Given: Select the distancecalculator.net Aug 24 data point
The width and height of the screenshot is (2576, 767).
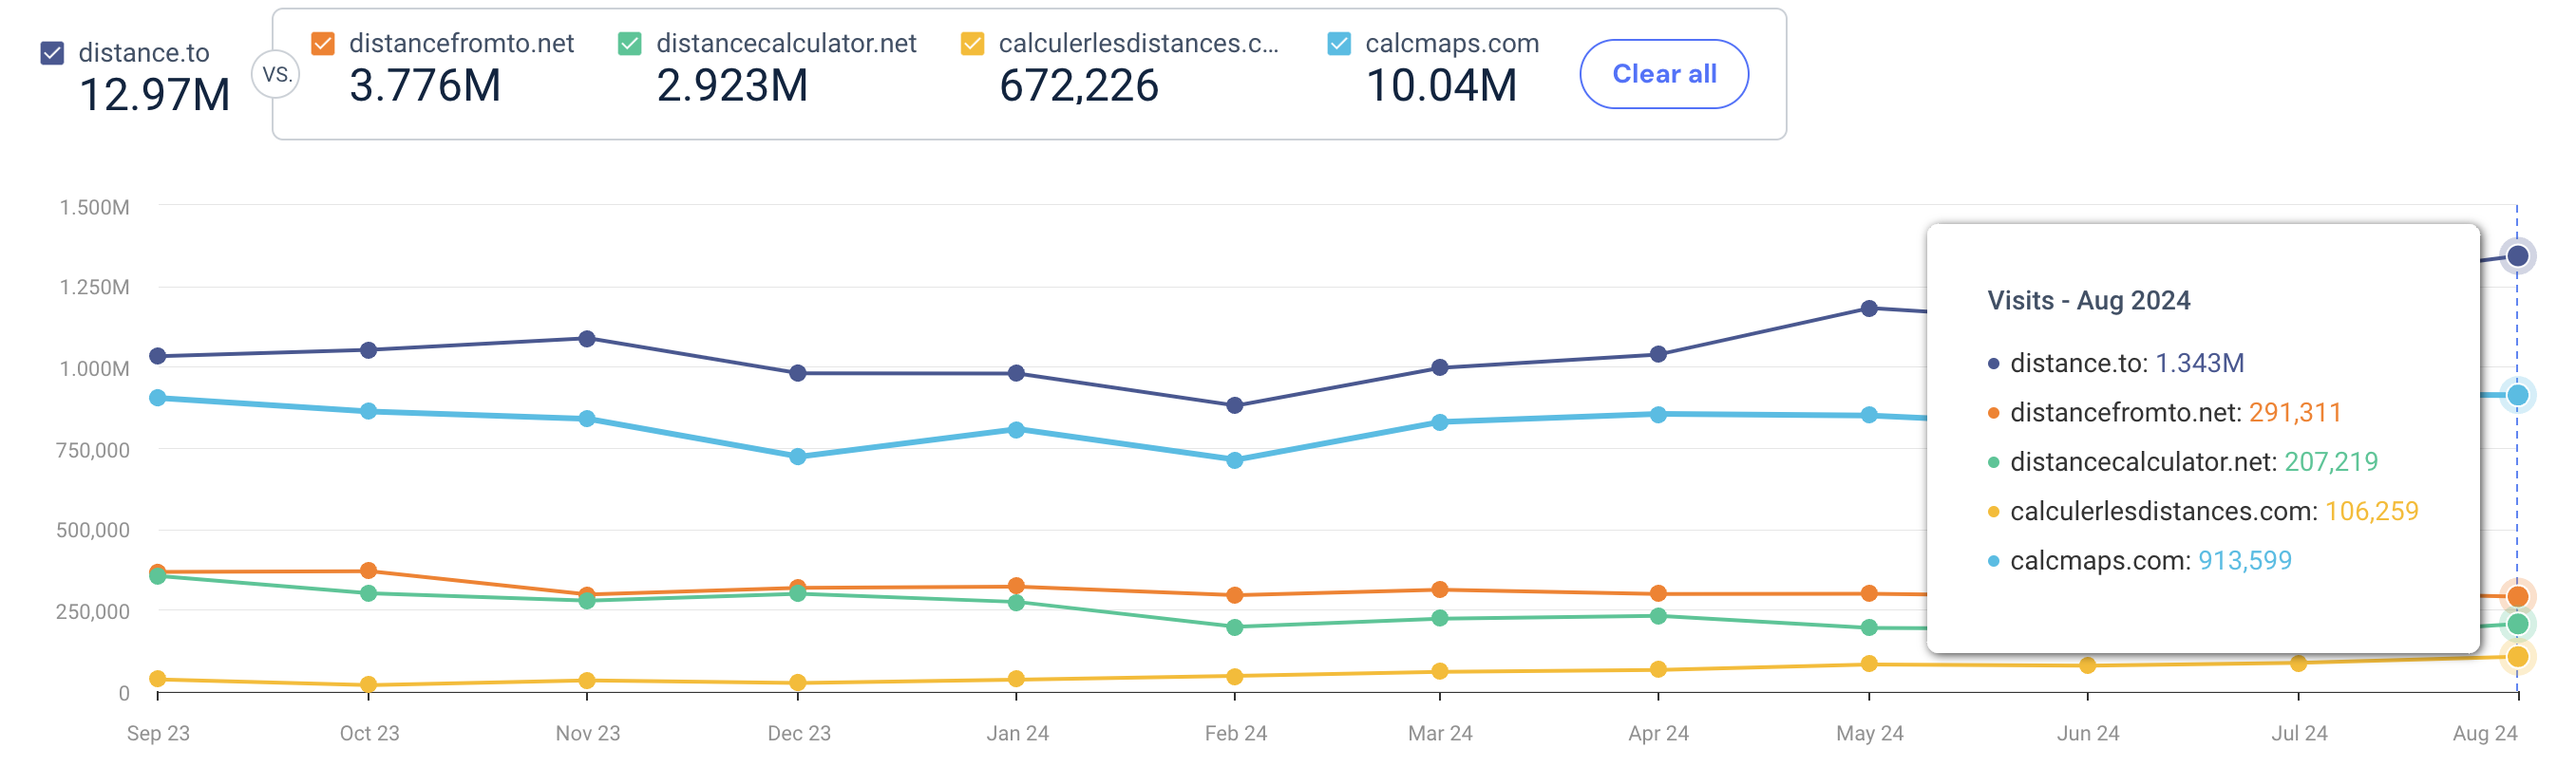Looking at the screenshot, I should pyautogui.click(x=2517, y=625).
